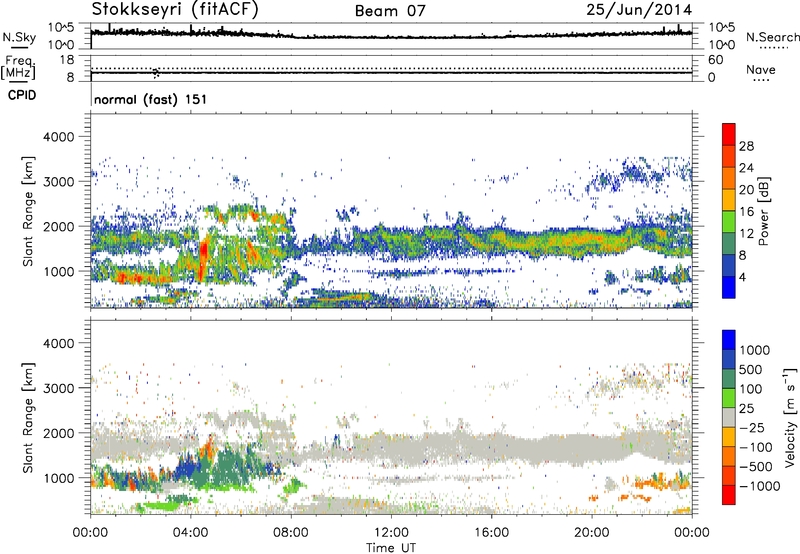The height and width of the screenshot is (554, 800).
Task: Click the 04:00 time tick label
Action: pos(190,533)
